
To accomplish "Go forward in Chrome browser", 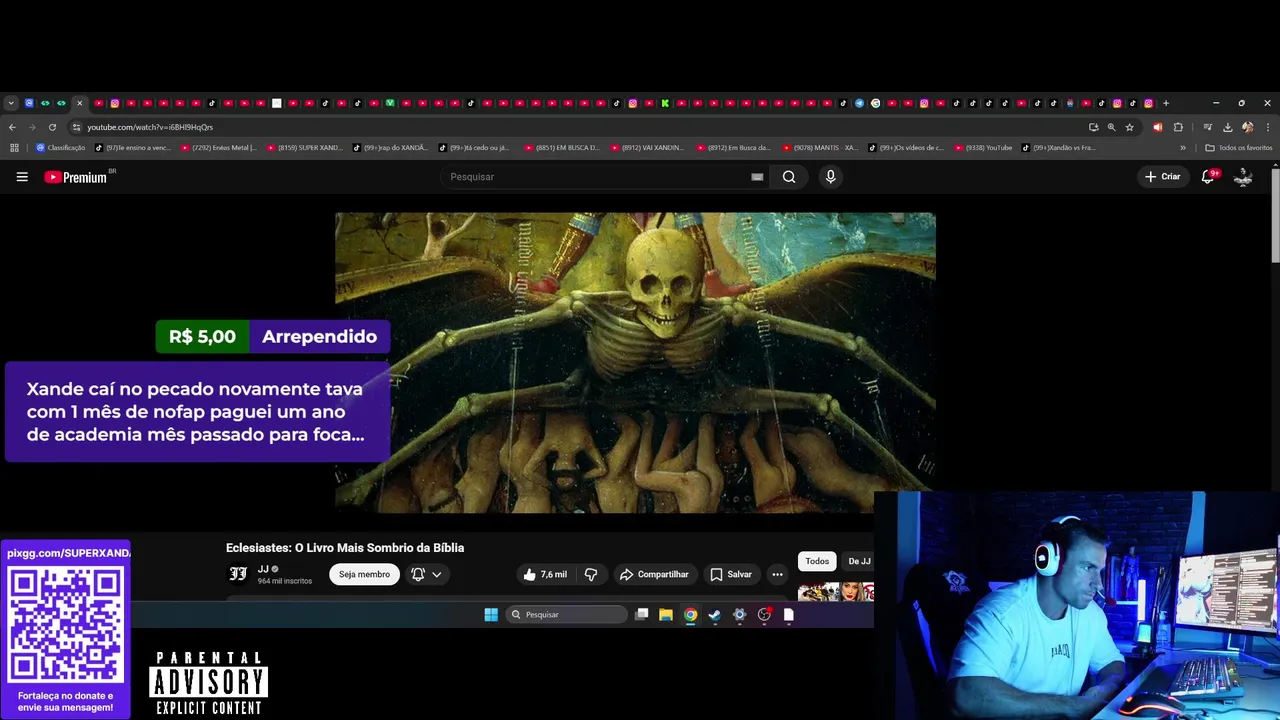I will point(32,127).
